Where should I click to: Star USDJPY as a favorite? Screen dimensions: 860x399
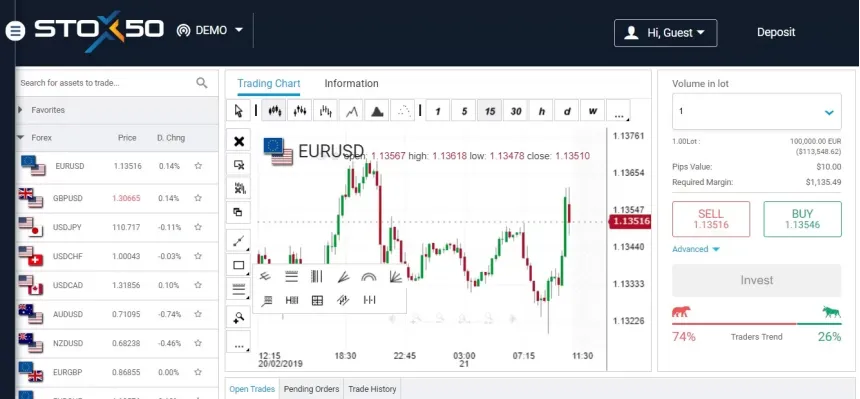198,227
